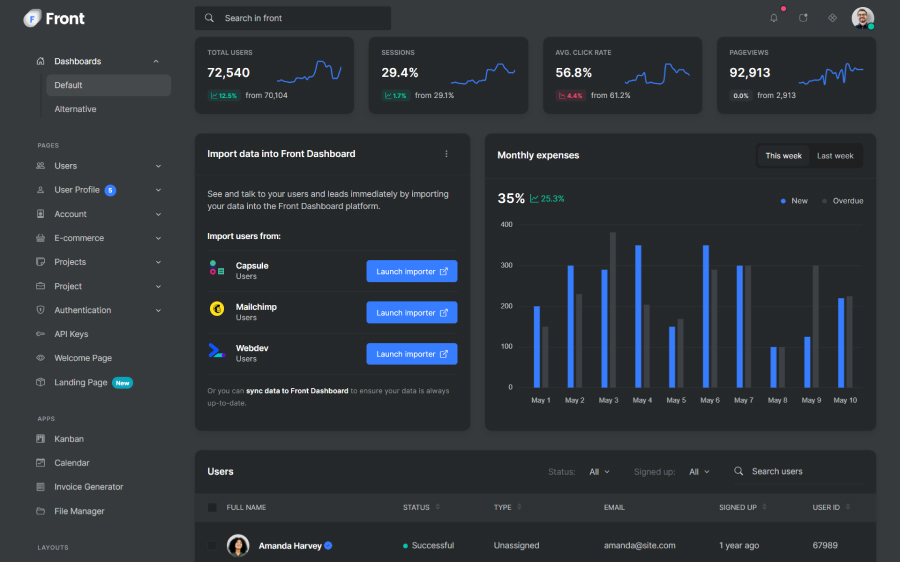Click the Invoice Generator sidebar icon
This screenshot has width=900, height=562.
(40, 487)
